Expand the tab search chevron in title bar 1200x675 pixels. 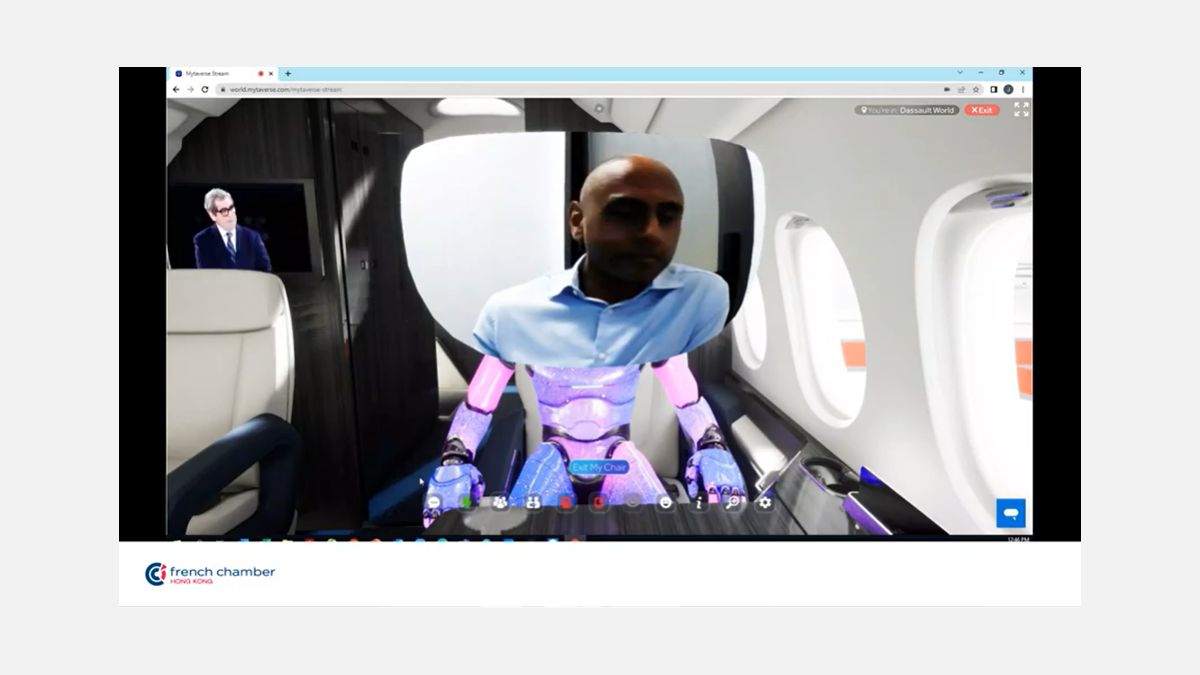tap(960, 73)
